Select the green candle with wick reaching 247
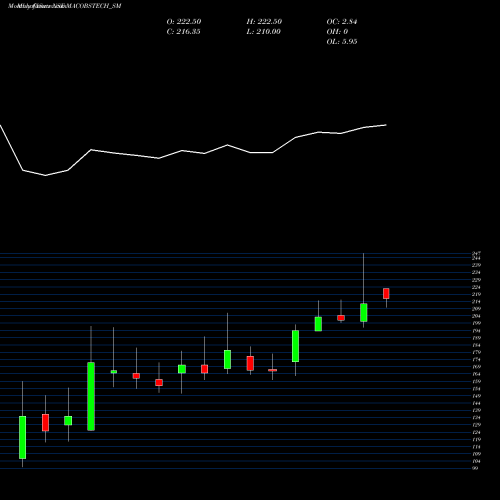Screen dimensions: 500x500 click(364, 312)
